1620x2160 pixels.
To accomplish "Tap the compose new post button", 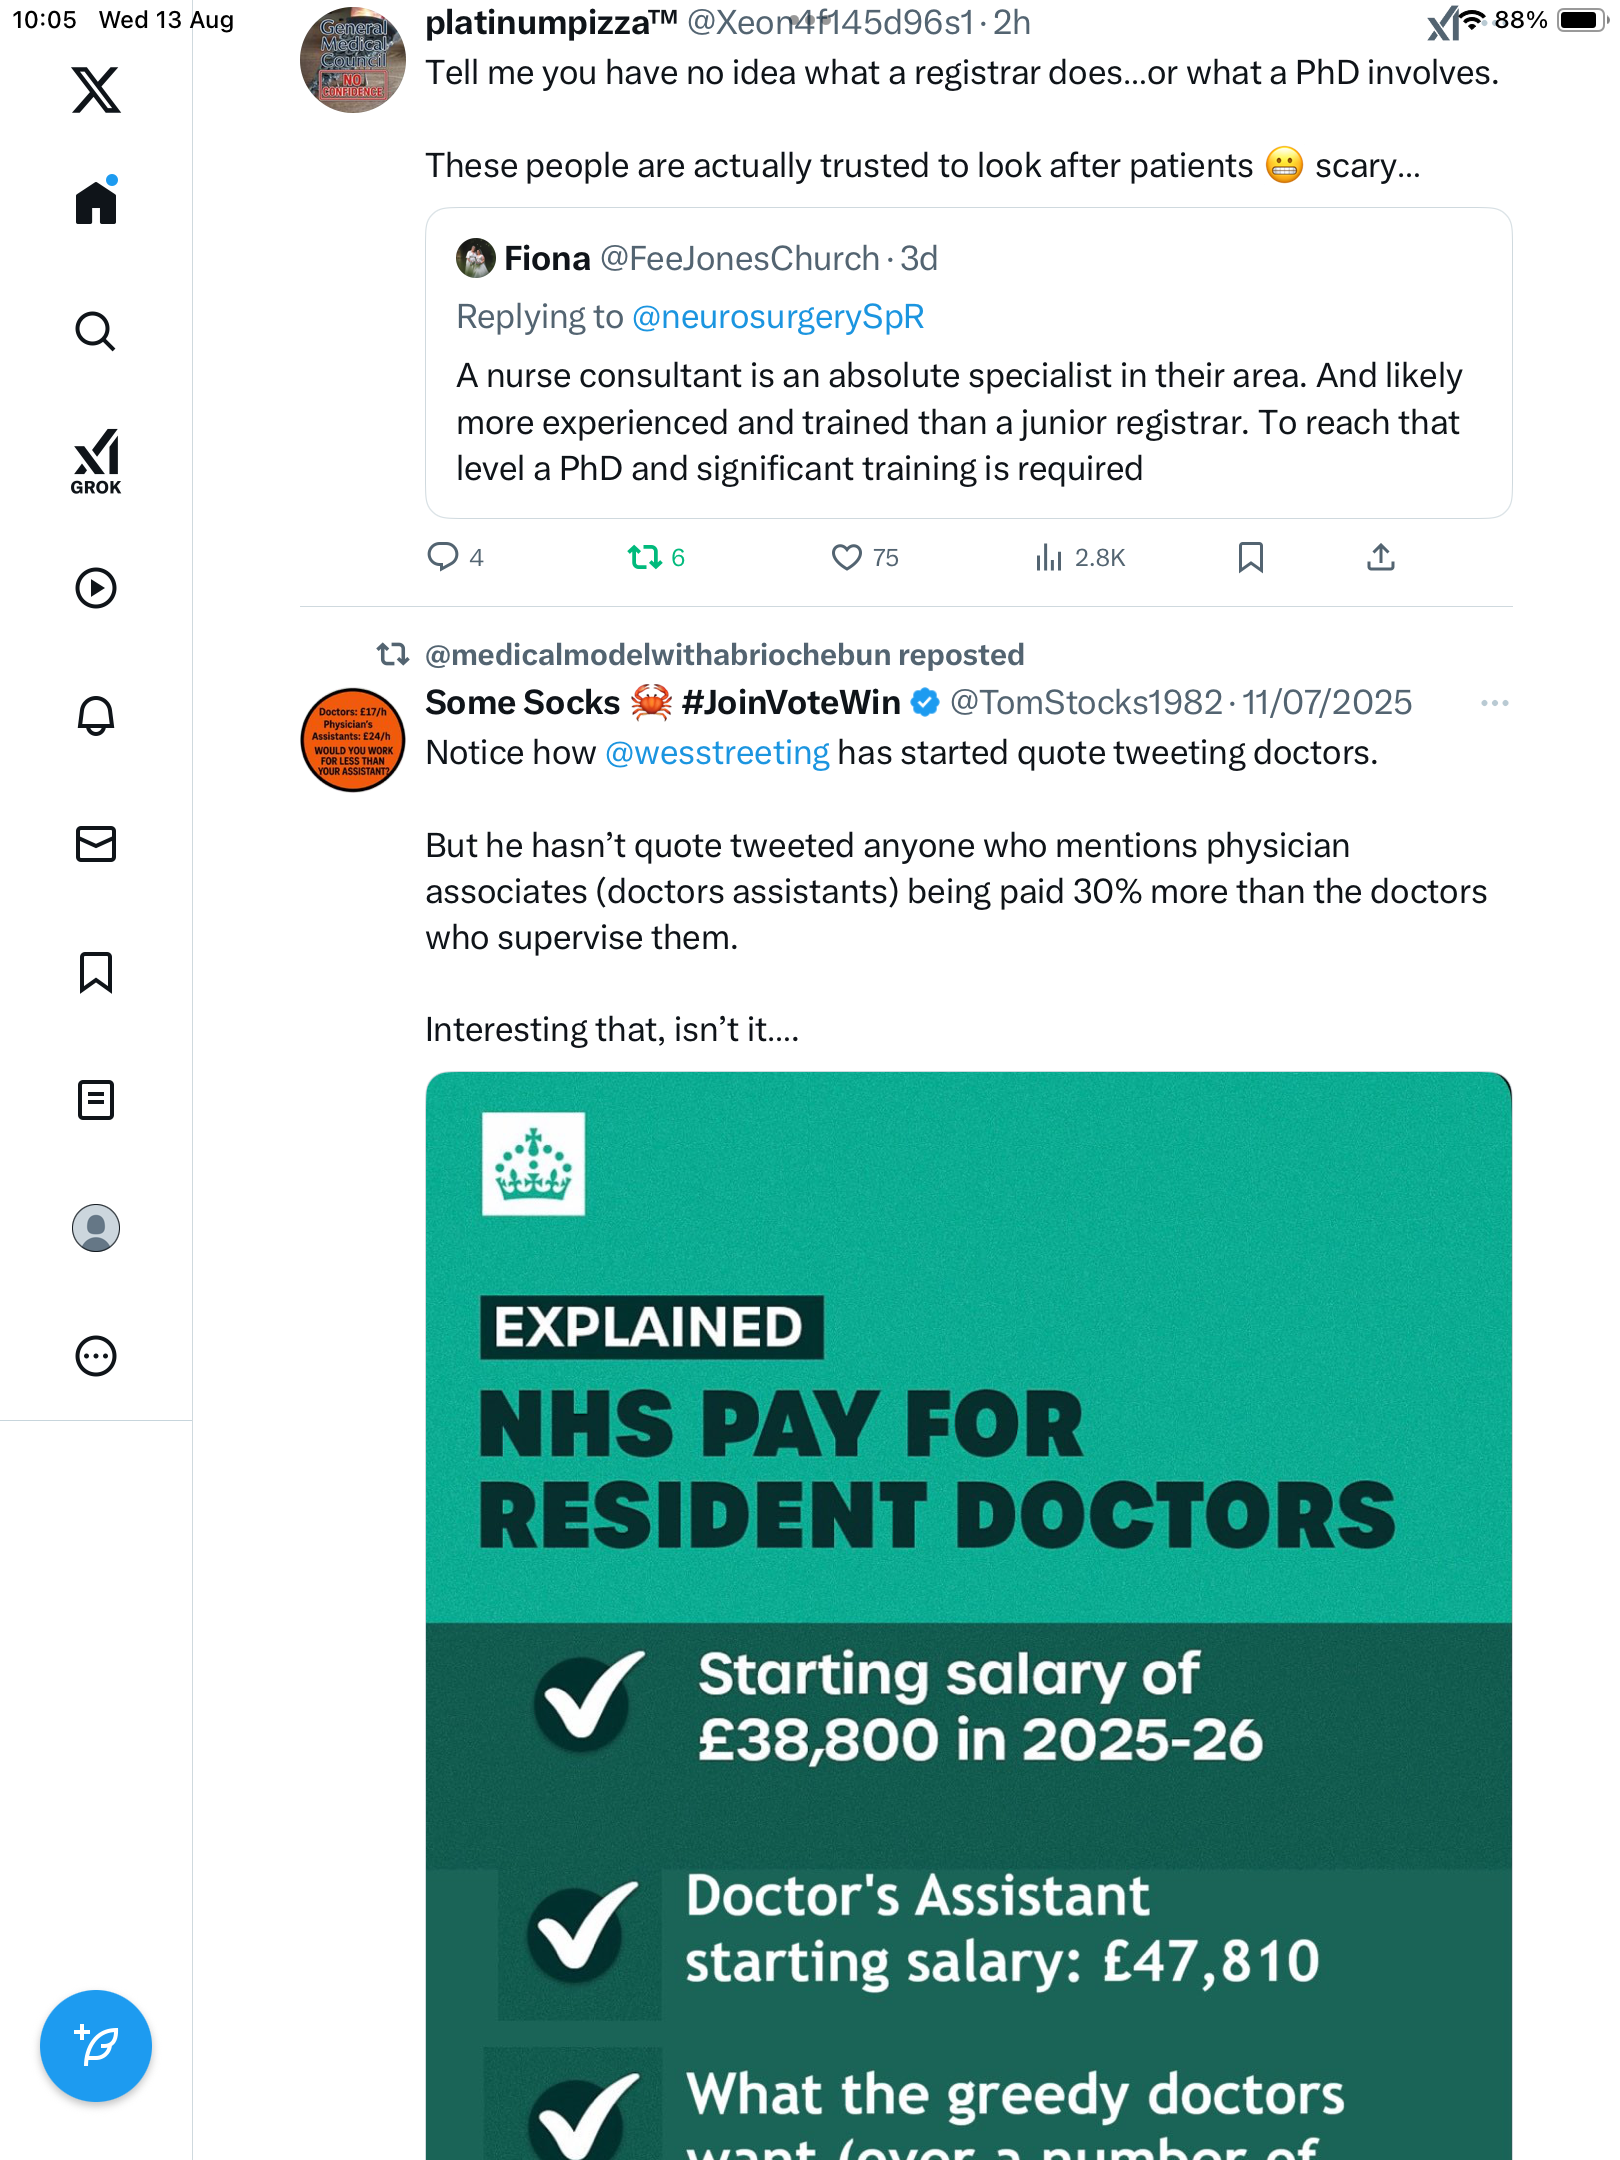I will pyautogui.click(x=96, y=2046).
